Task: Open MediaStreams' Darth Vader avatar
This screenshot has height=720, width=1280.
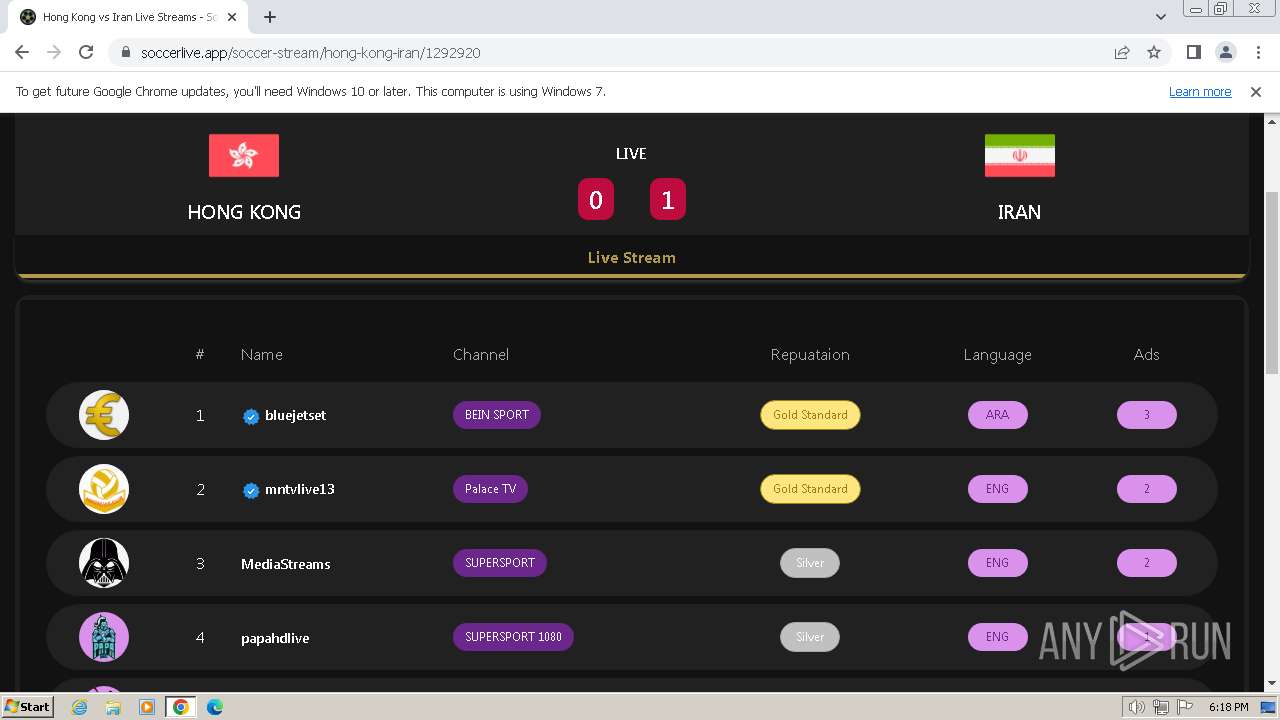Action: 104,563
